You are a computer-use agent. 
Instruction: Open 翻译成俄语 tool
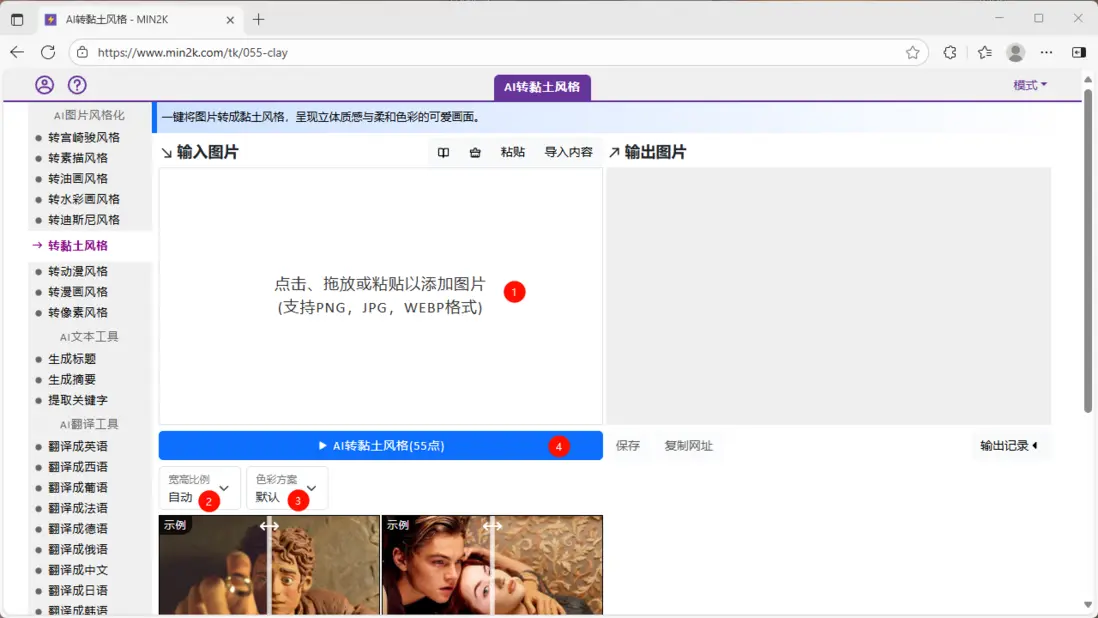coord(78,549)
